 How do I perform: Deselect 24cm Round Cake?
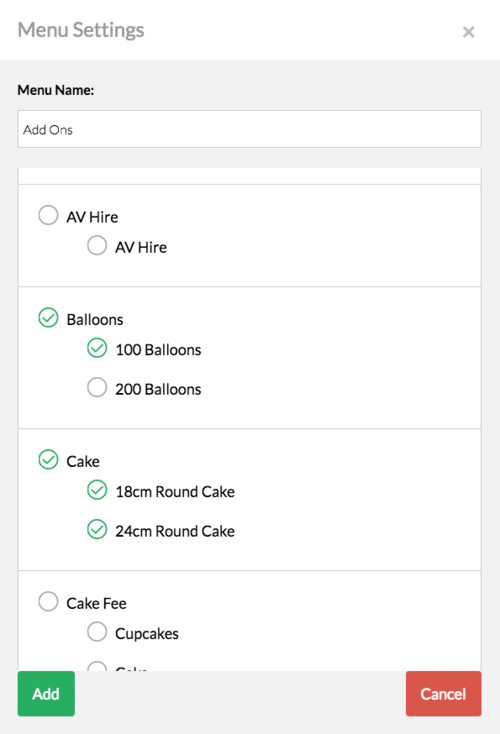pos(97,529)
